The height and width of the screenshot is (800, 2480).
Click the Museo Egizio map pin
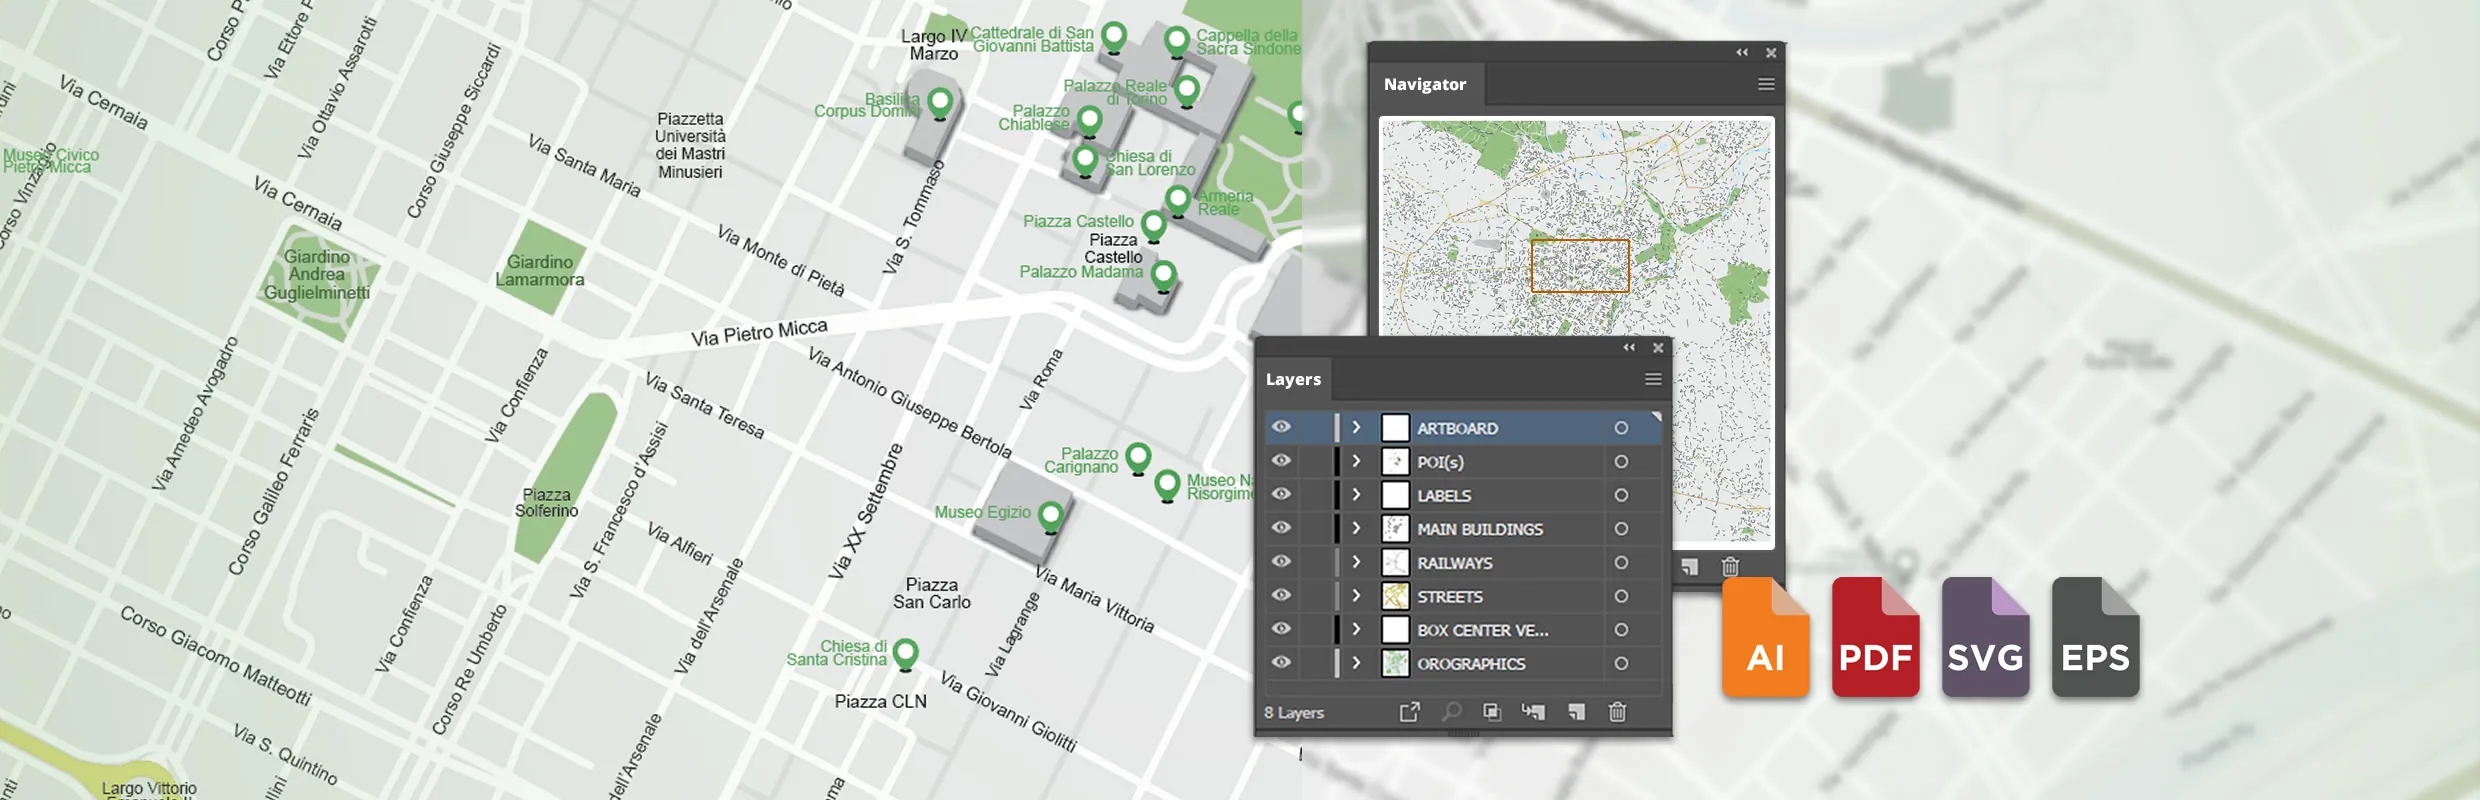[1050, 517]
